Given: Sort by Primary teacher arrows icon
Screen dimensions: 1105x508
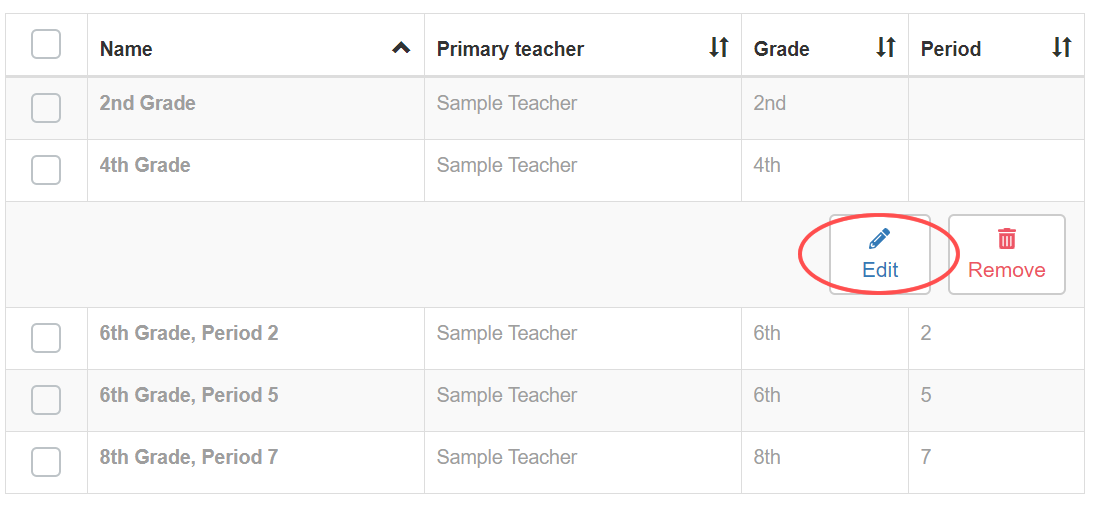Looking at the screenshot, I should (x=718, y=47).
